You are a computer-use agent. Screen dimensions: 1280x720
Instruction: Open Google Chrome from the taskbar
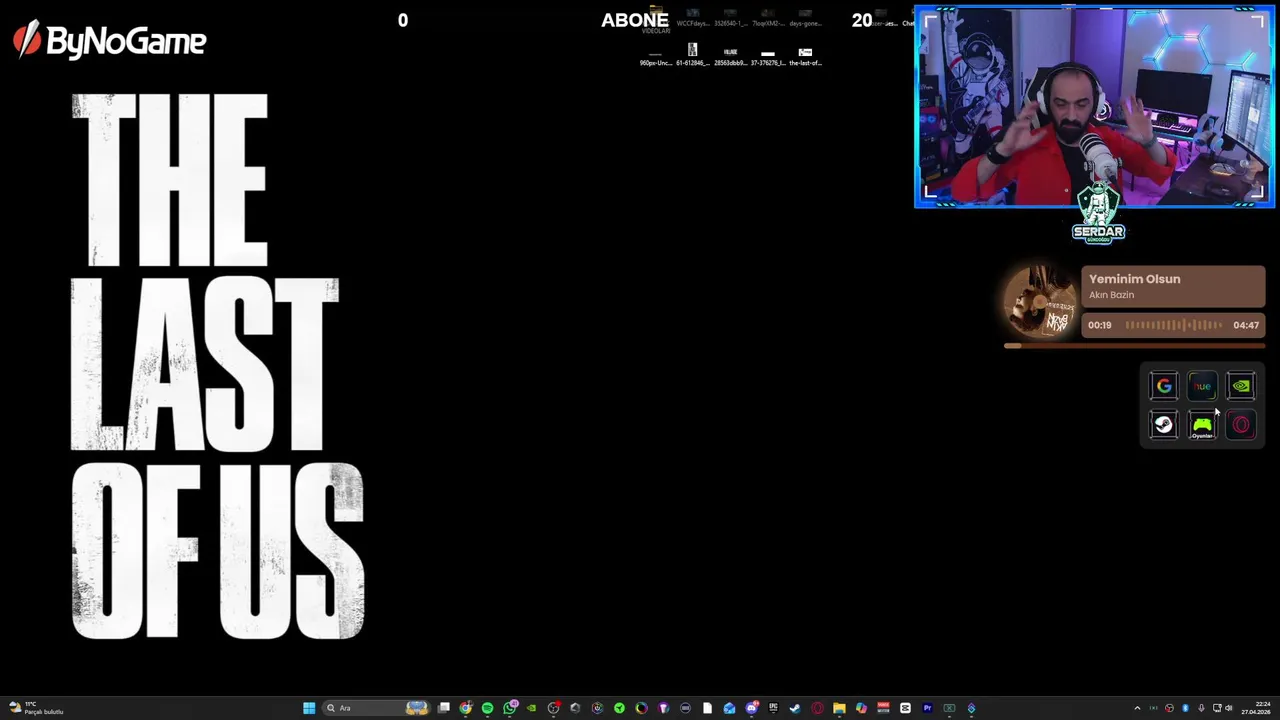click(x=466, y=708)
